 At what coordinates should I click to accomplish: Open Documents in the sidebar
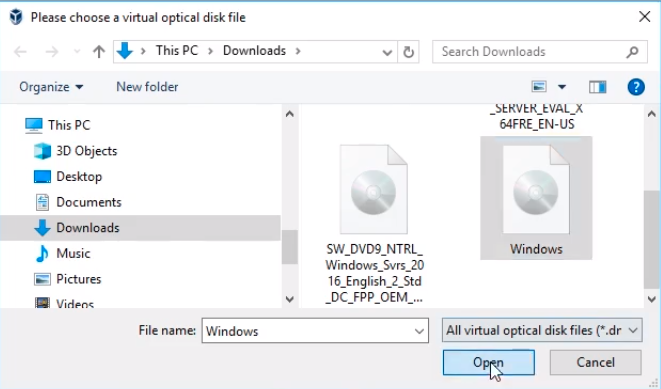click(89, 202)
